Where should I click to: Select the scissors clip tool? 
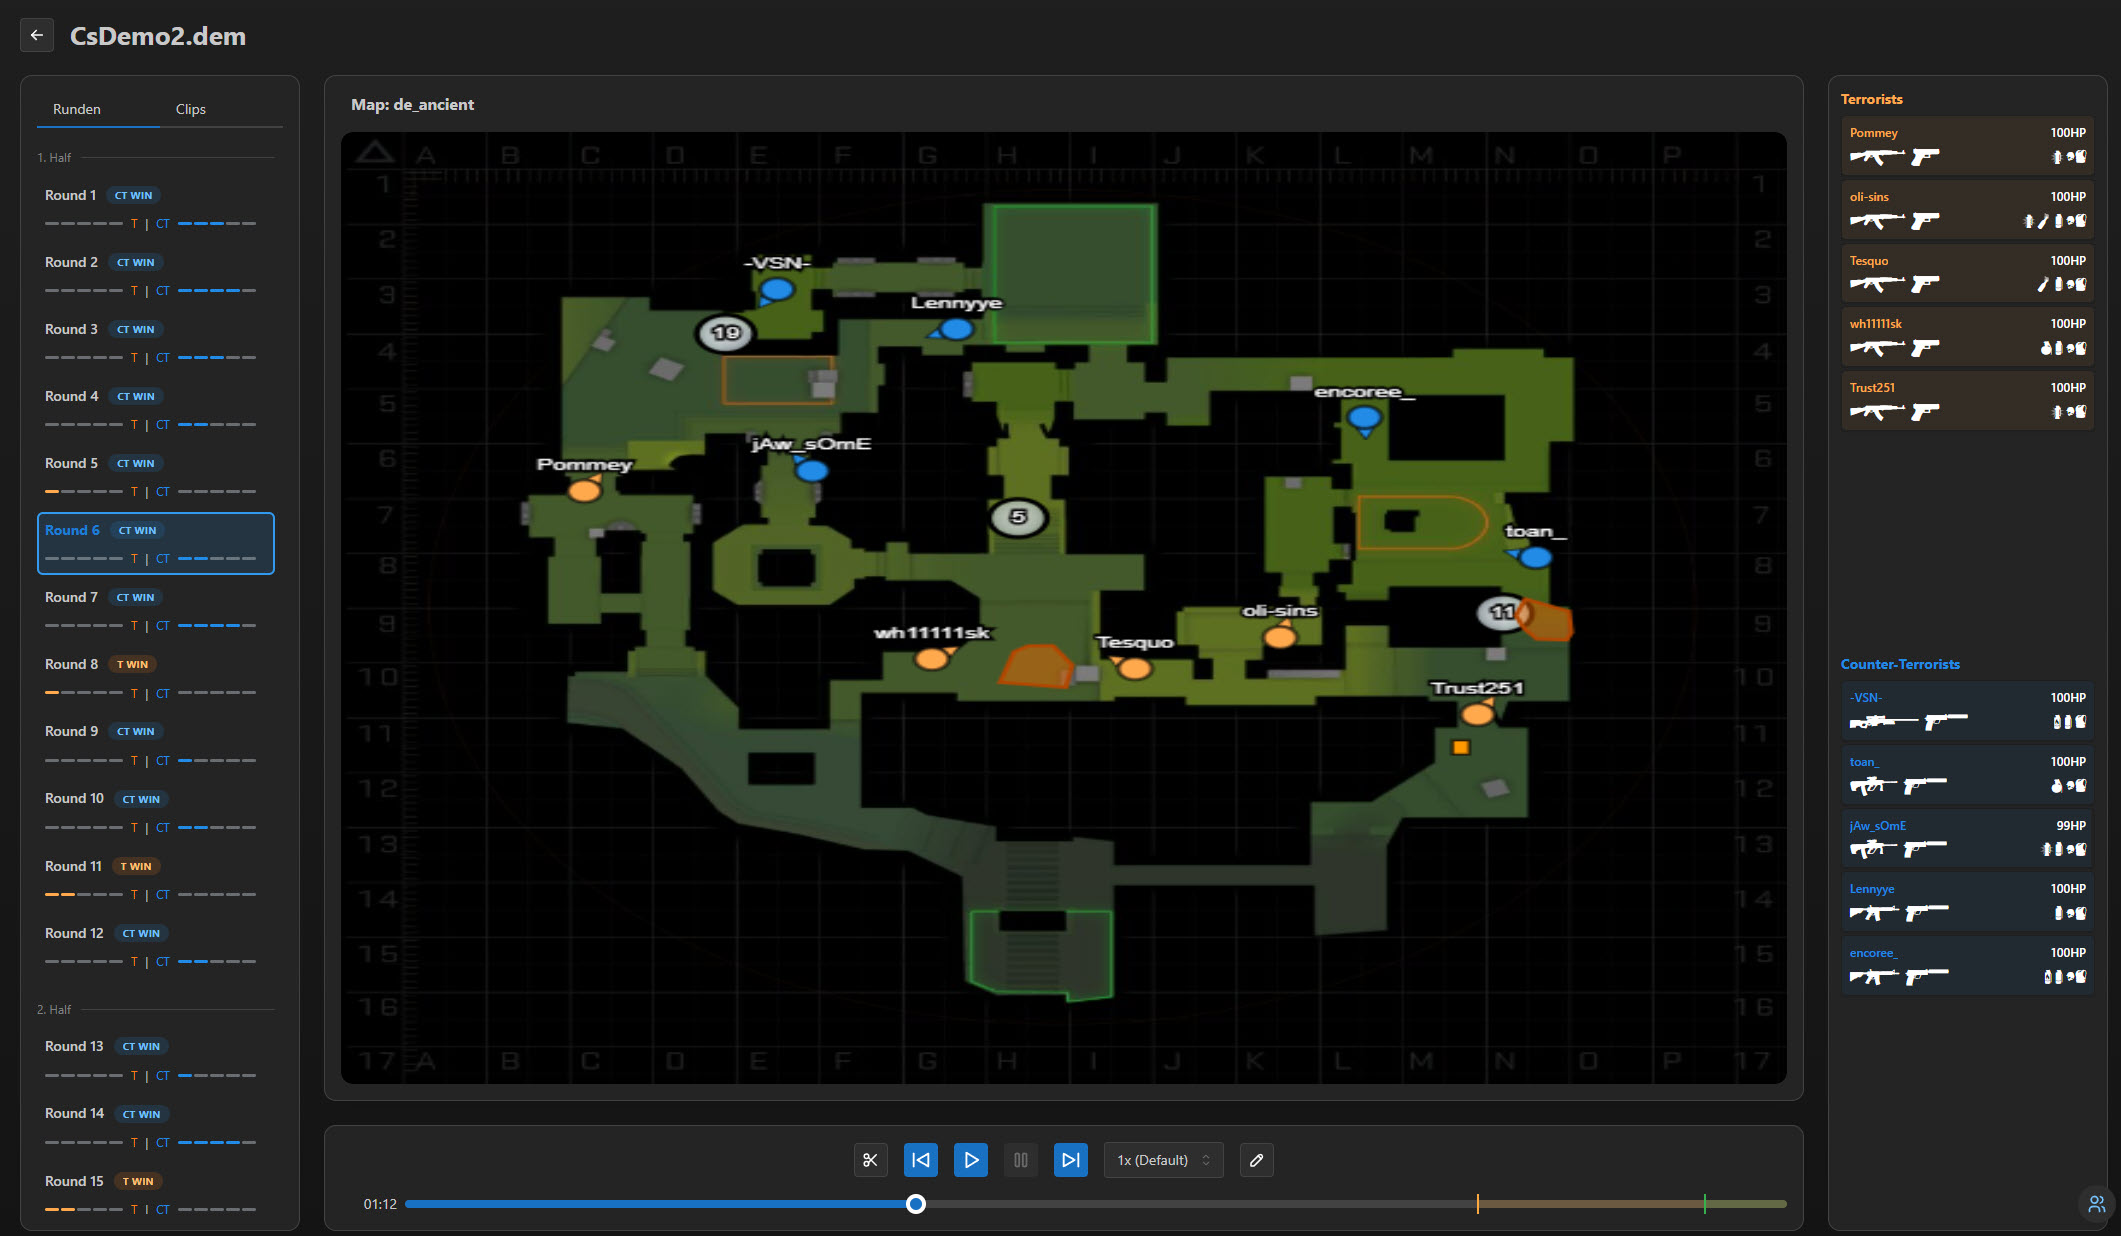click(869, 1160)
